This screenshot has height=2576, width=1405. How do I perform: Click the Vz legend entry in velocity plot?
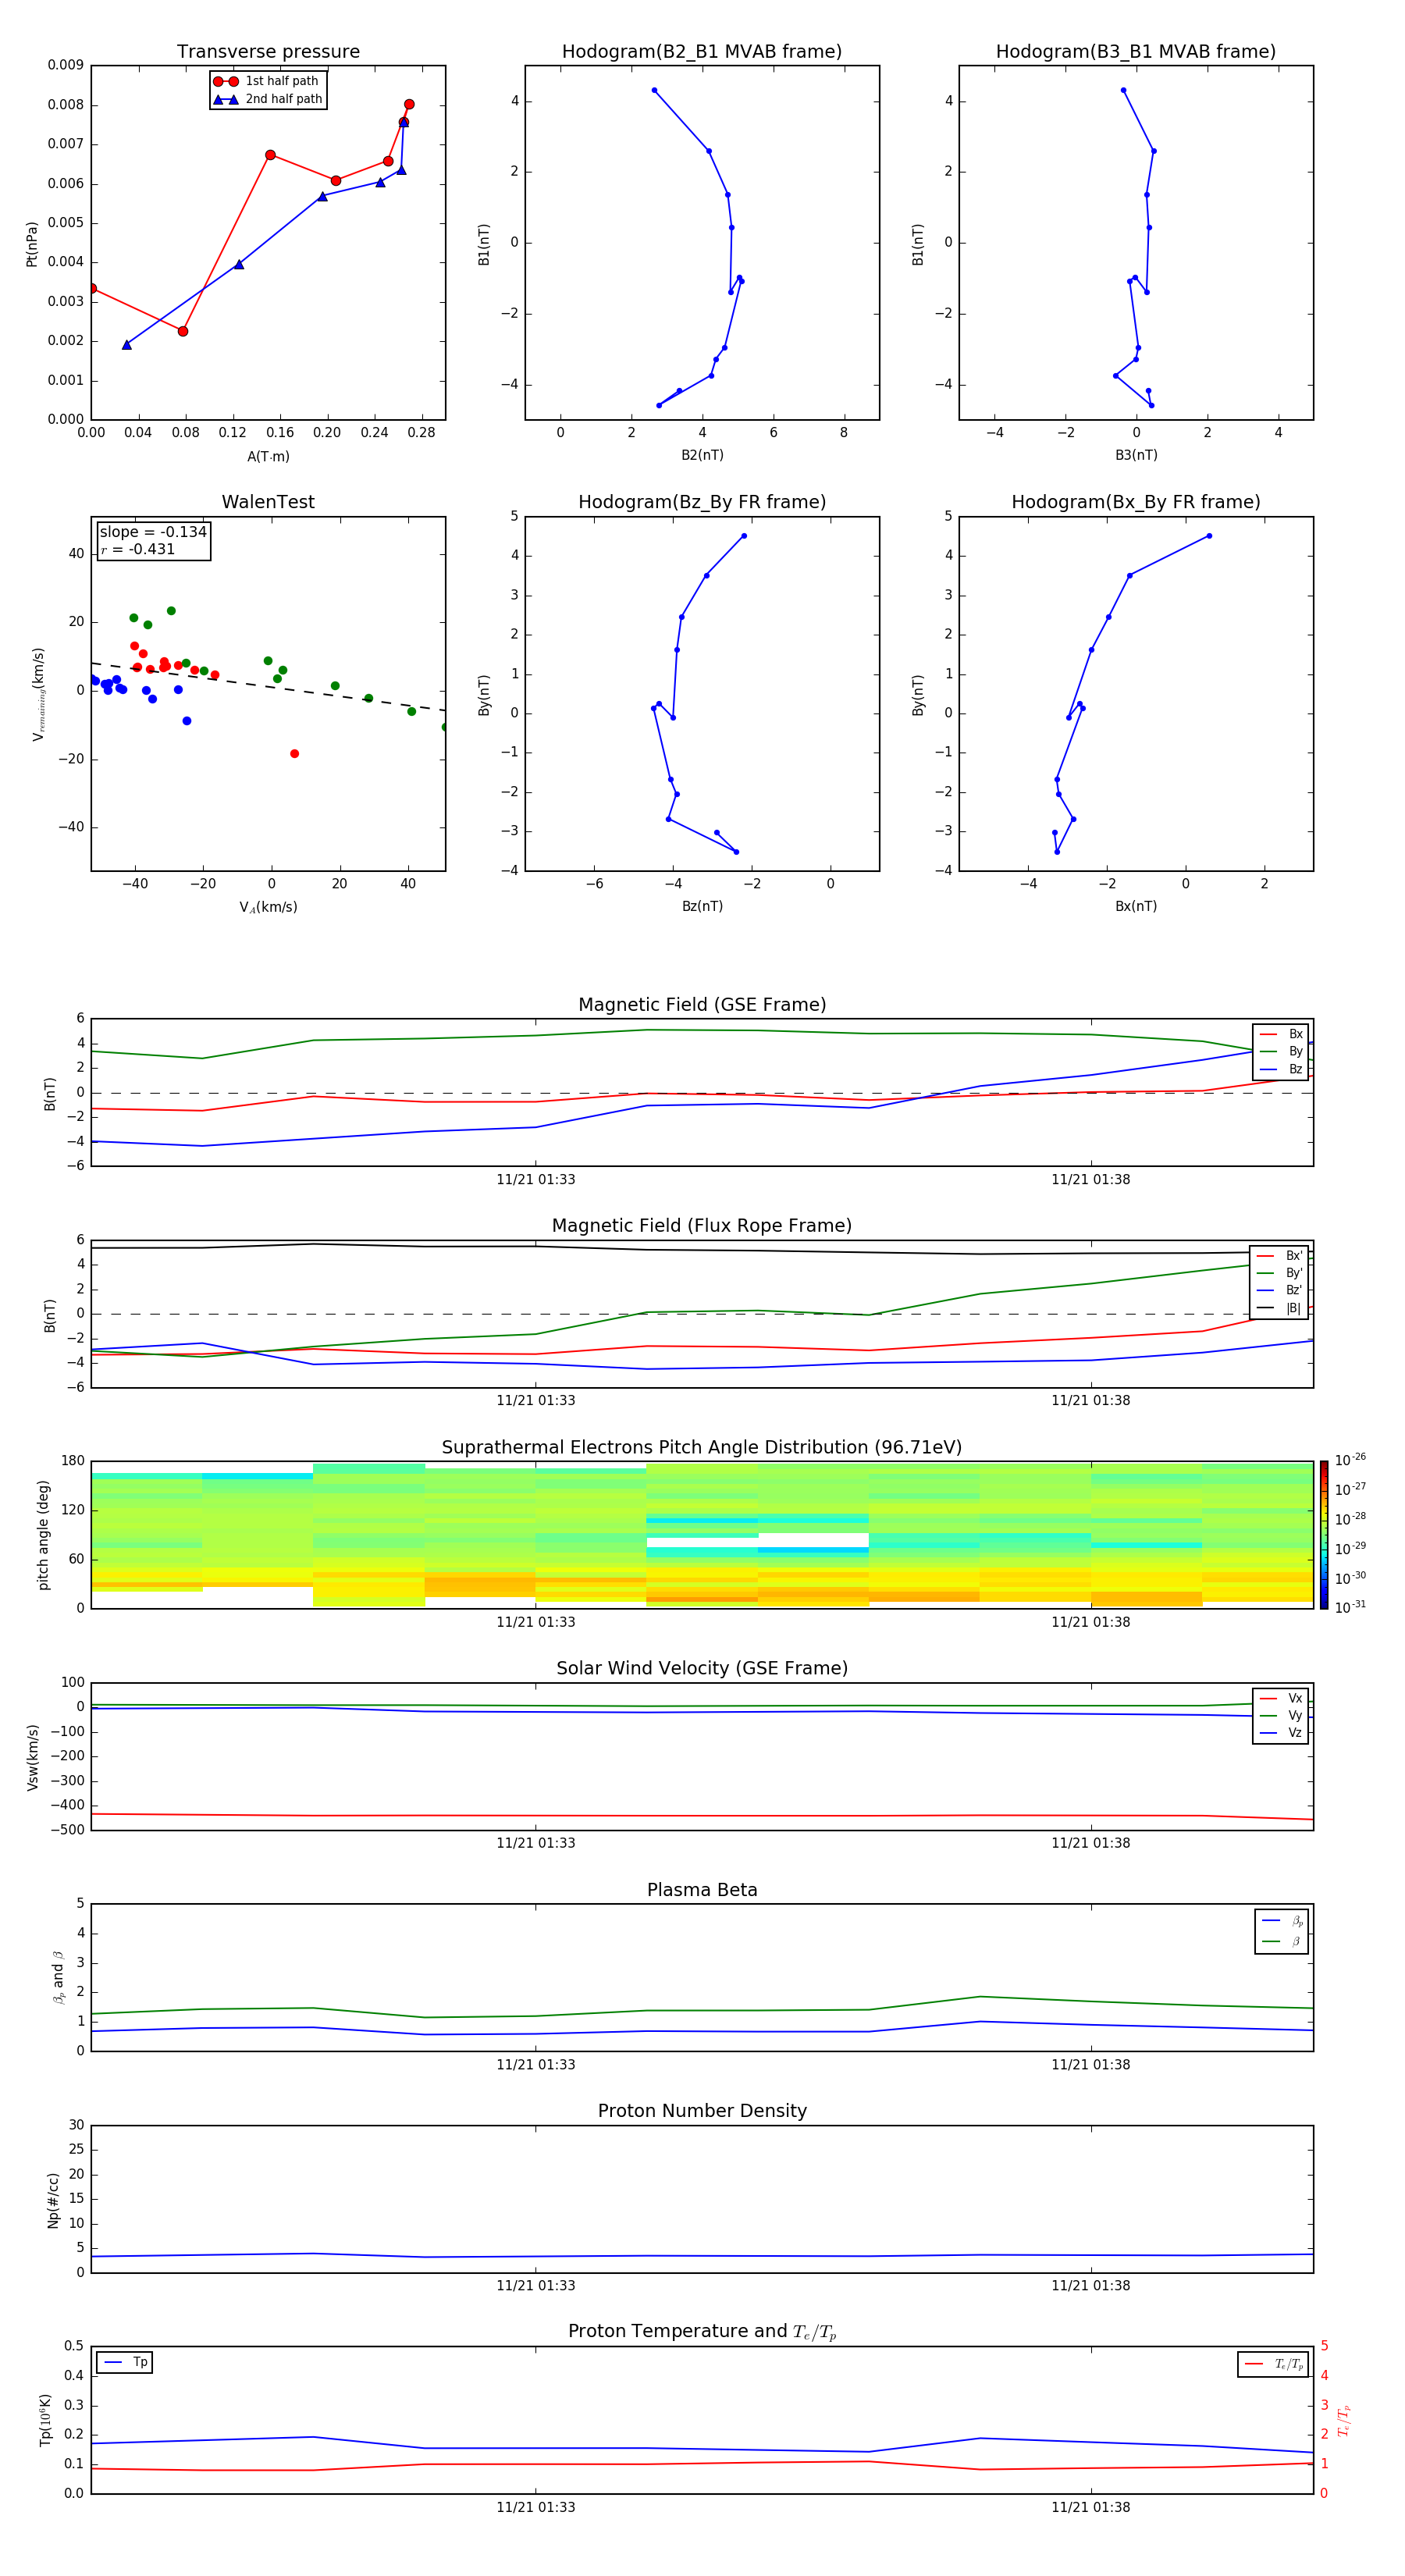[1281, 1733]
